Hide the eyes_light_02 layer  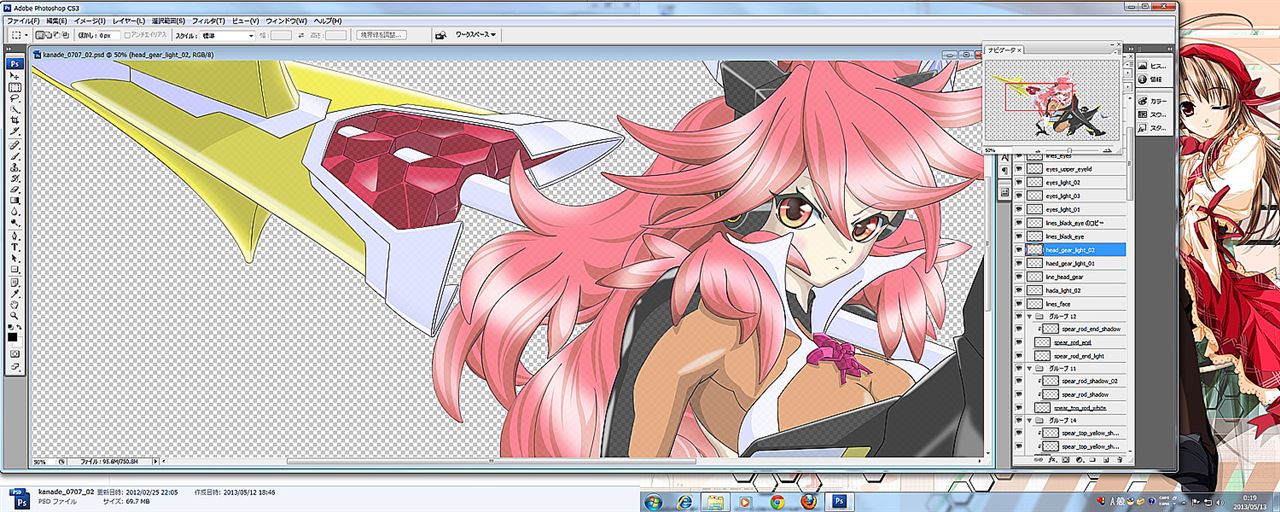(x=1019, y=183)
